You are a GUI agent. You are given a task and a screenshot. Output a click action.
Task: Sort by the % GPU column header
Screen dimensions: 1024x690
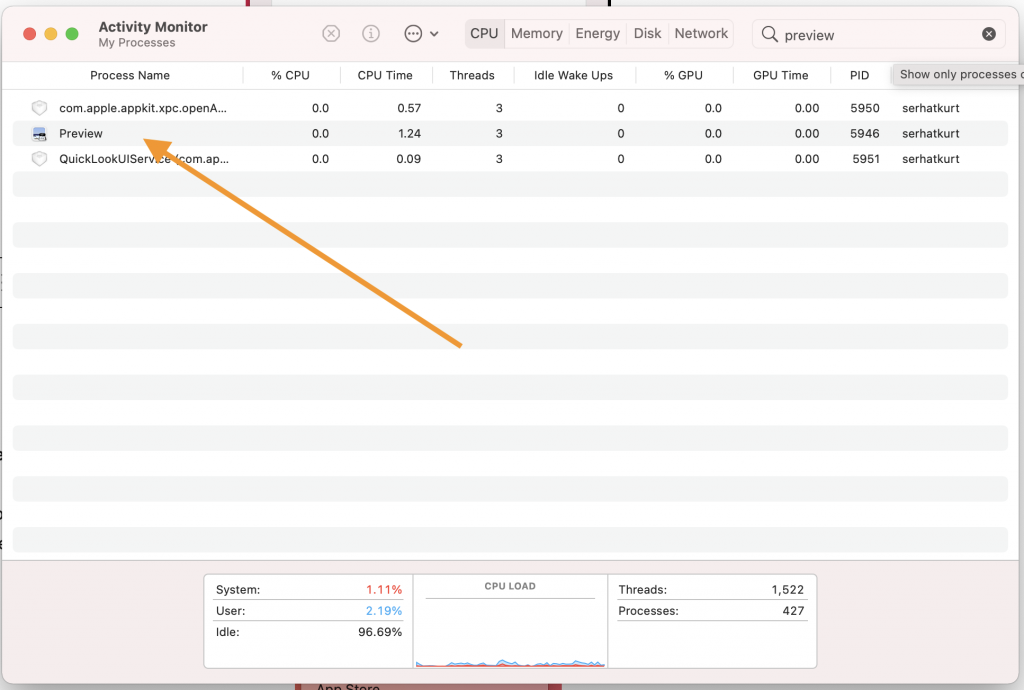click(683, 75)
